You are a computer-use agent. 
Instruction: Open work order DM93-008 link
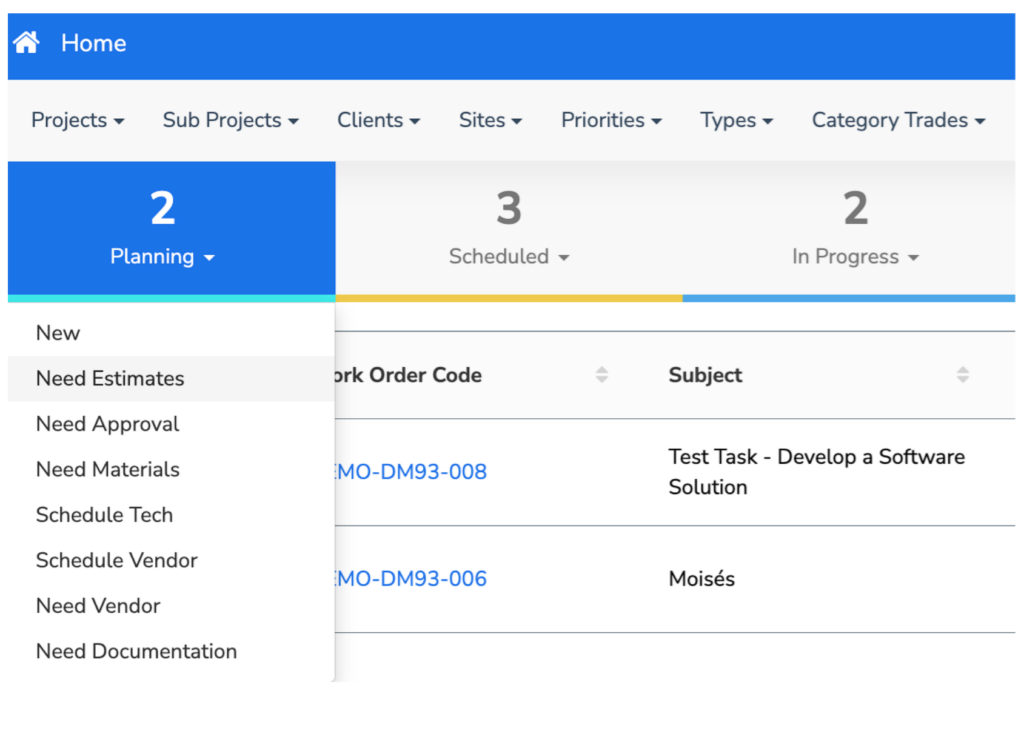click(x=411, y=472)
